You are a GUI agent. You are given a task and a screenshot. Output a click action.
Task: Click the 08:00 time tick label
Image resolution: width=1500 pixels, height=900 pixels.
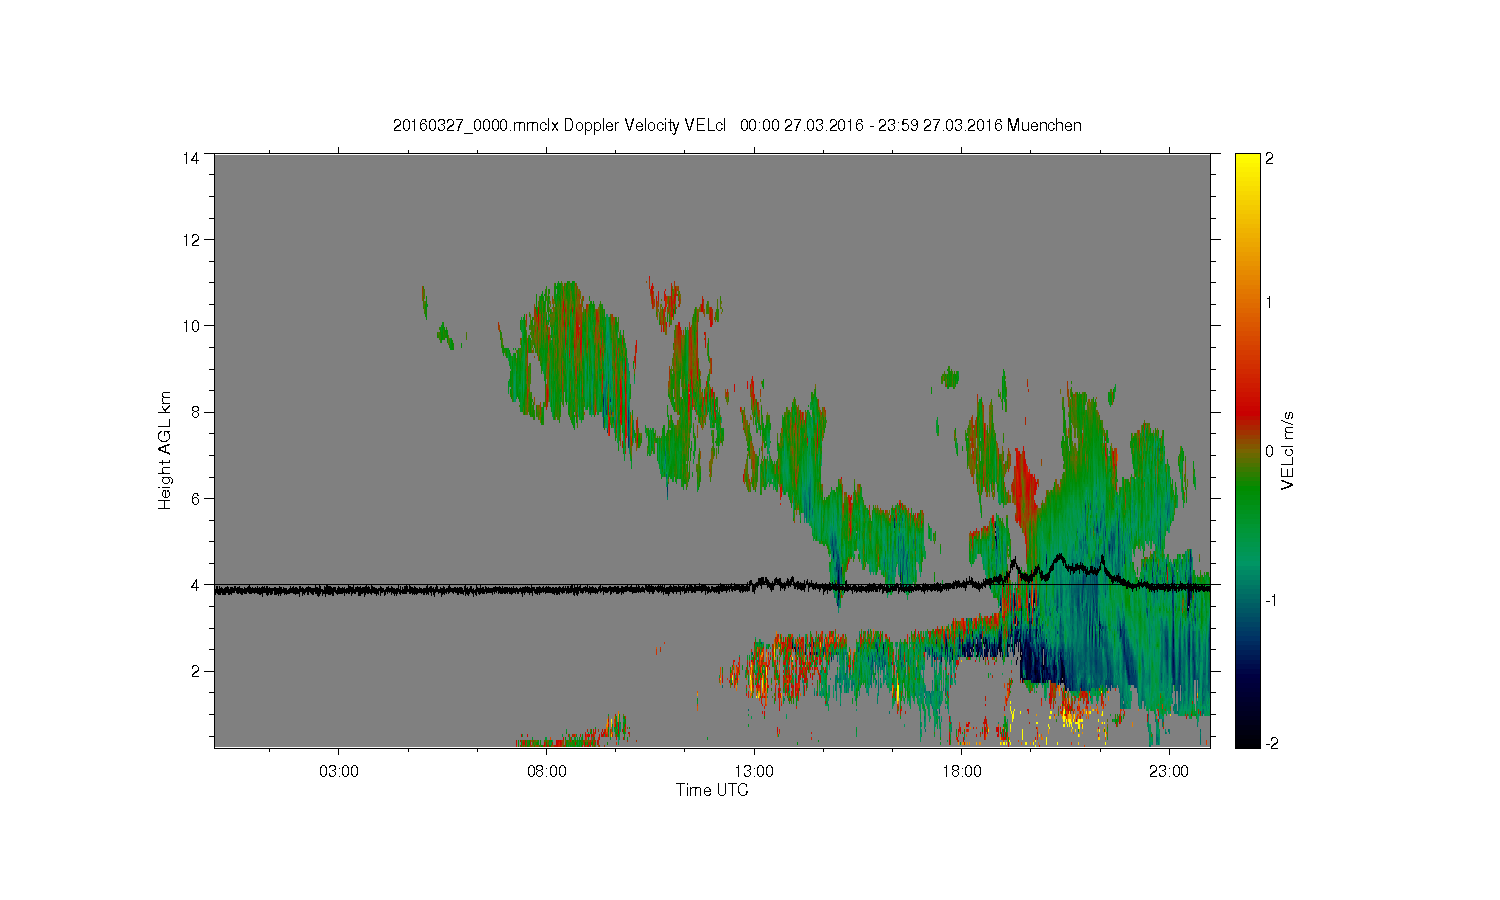pyautogui.click(x=547, y=772)
